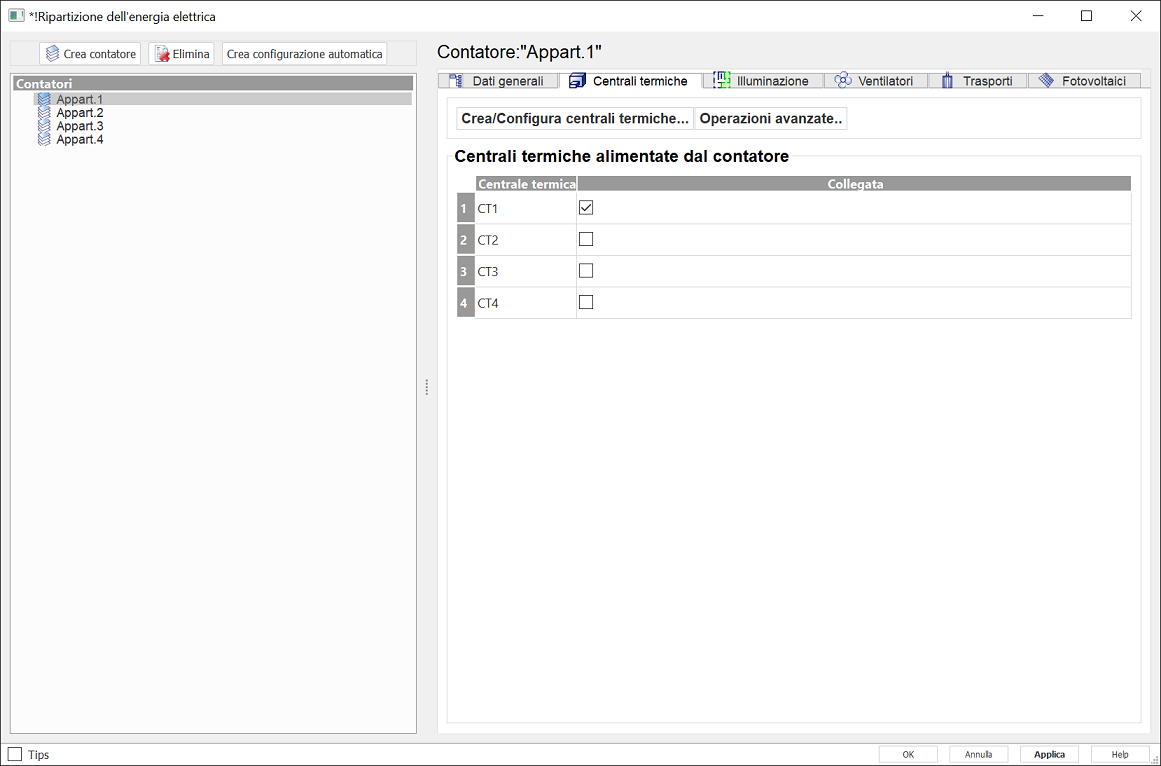1161x766 pixels.
Task: Click the Fotovoltaici panel icon
Action: (x=1046, y=80)
